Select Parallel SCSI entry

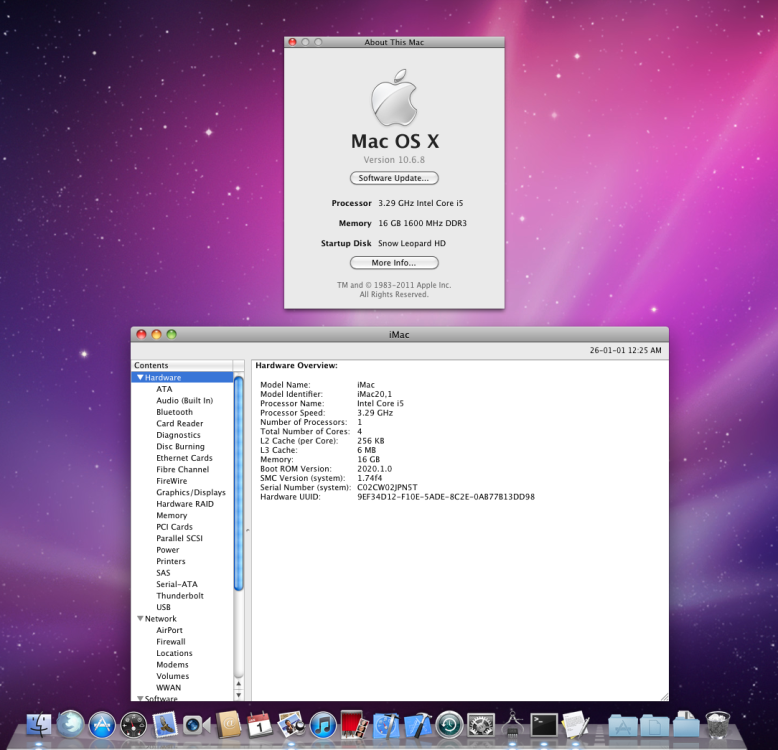click(179, 538)
